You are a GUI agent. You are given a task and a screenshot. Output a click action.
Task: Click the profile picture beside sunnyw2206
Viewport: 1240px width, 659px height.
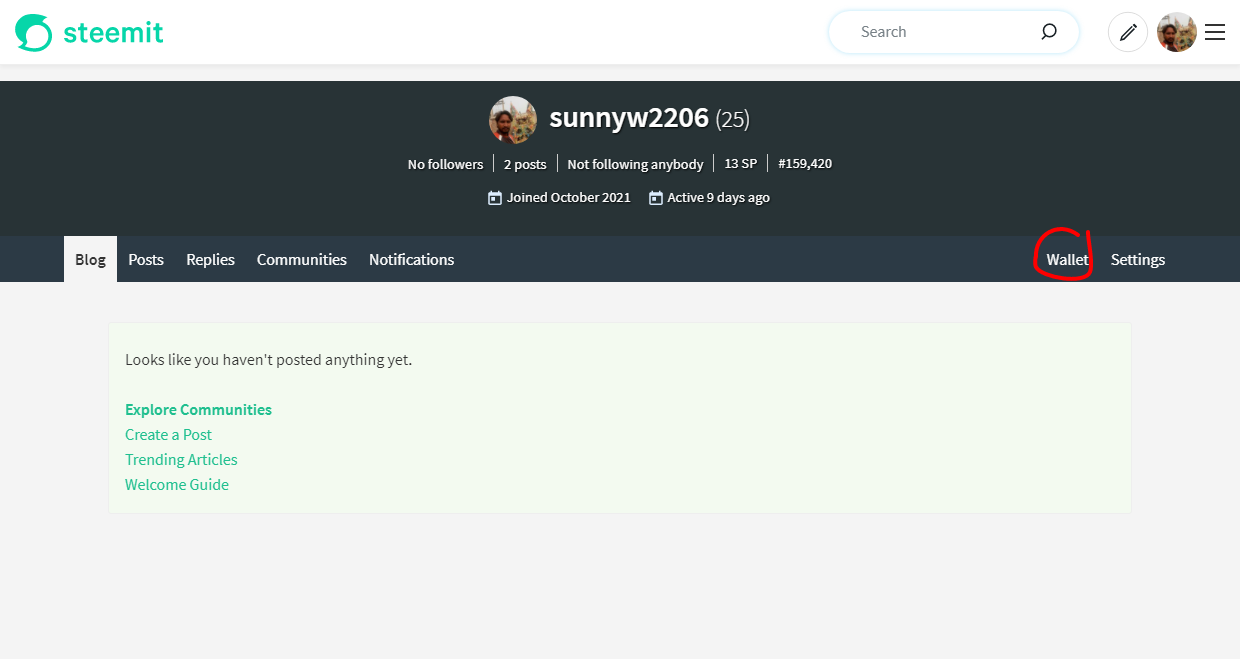pyautogui.click(x=513, y=120)
